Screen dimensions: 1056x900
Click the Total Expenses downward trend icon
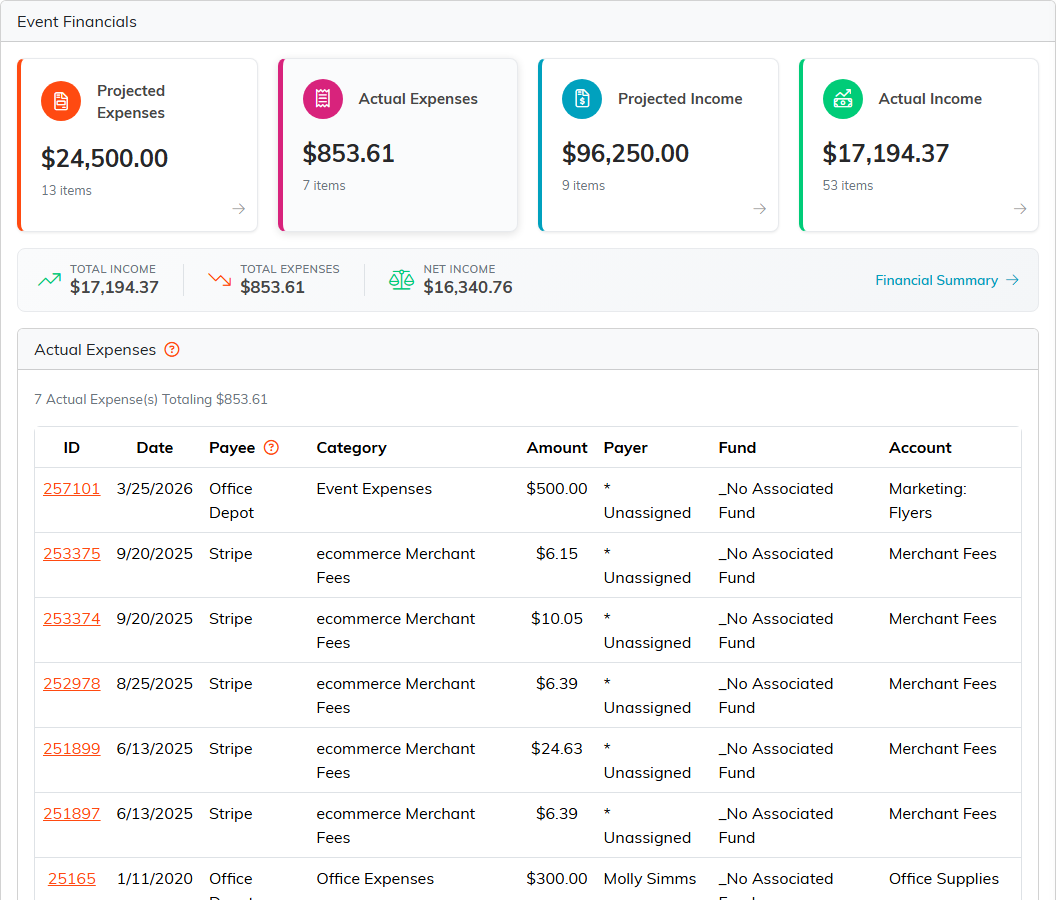pos(220,280)
